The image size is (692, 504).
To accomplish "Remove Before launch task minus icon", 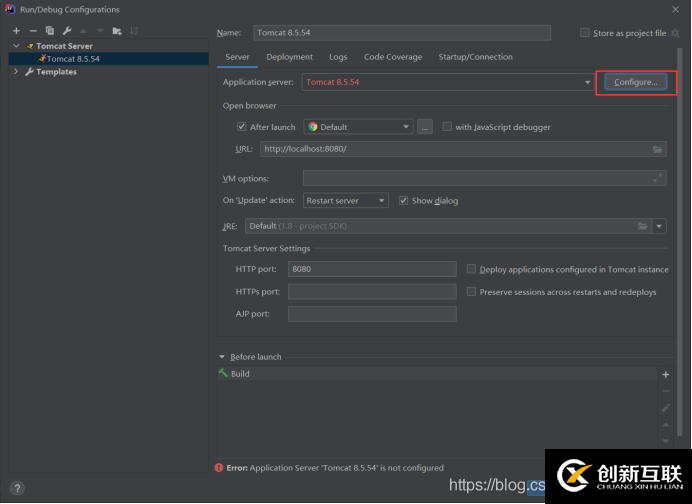I will 666,391.
